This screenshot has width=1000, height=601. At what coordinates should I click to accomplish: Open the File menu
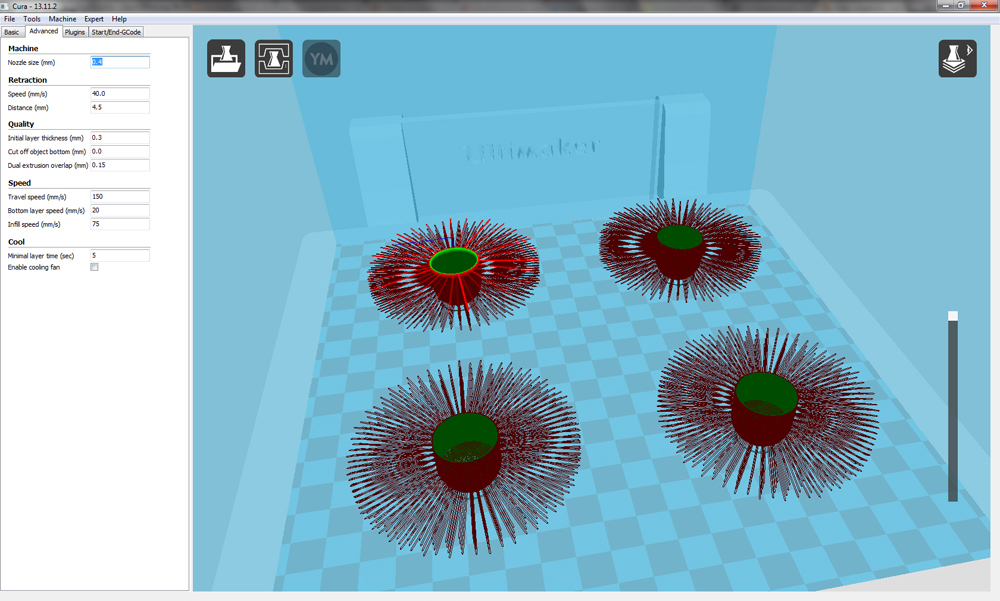click(x=10, y=19)
